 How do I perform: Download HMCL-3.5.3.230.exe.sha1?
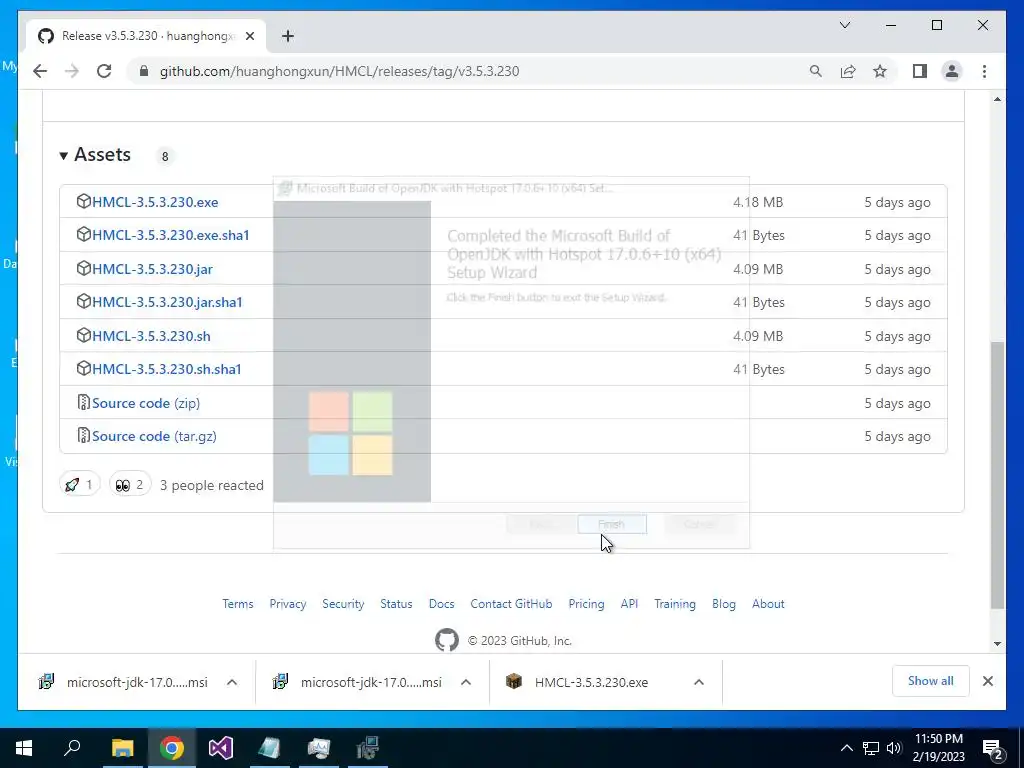(x=170, y=235)
